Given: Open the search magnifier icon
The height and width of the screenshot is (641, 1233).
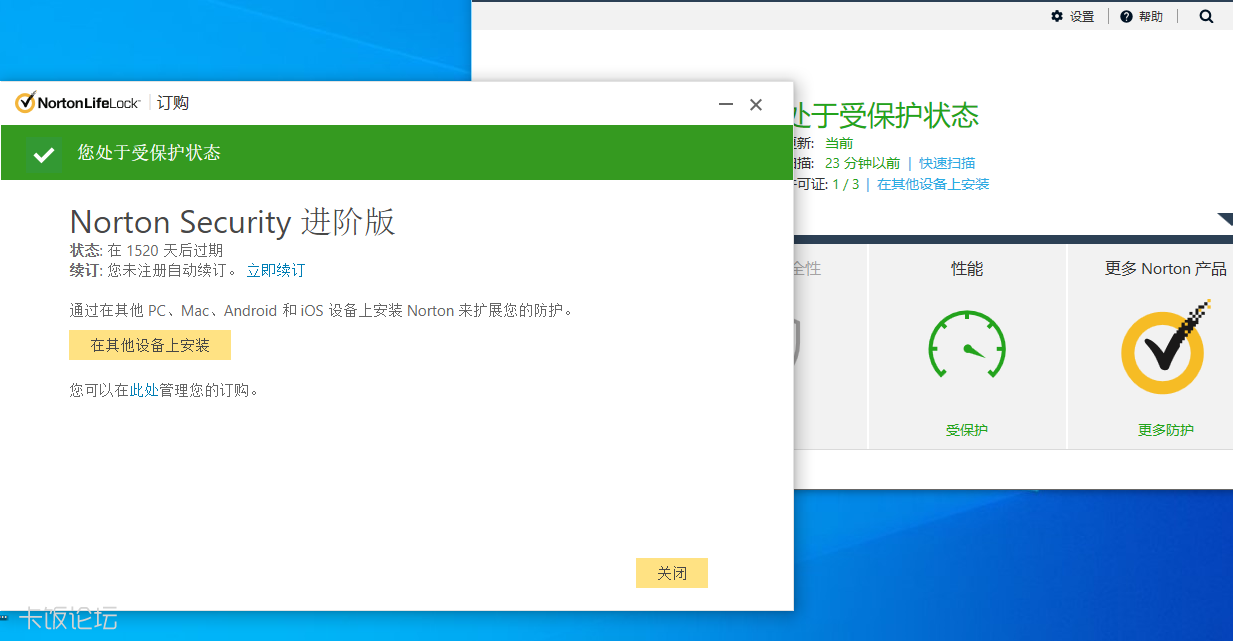Looking at the screenshot, I should (x=1206, y=16).
